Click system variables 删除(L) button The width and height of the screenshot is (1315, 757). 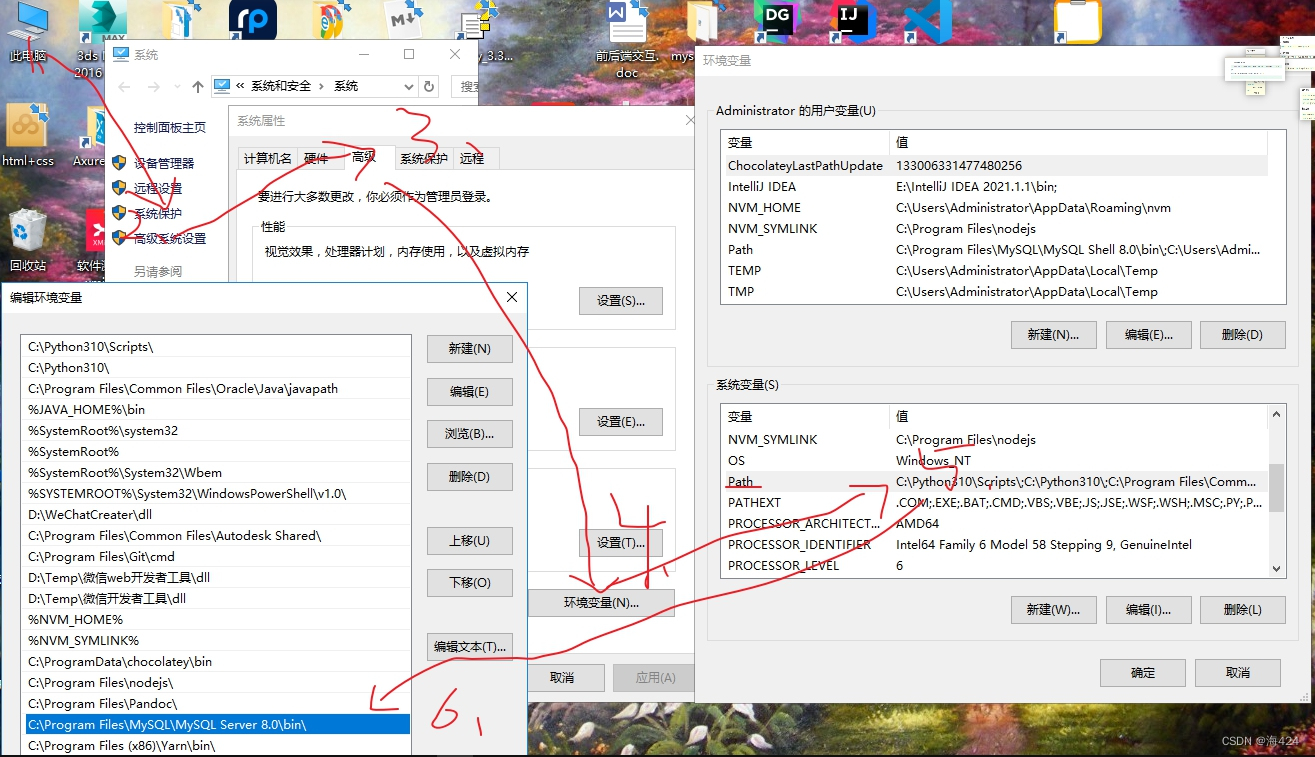coord(1242,609)
